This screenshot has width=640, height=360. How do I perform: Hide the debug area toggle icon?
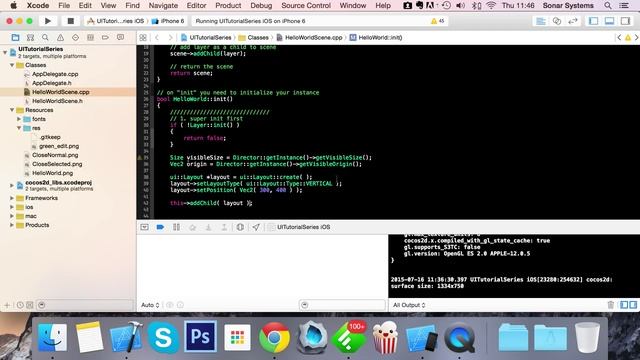point(144,227)
